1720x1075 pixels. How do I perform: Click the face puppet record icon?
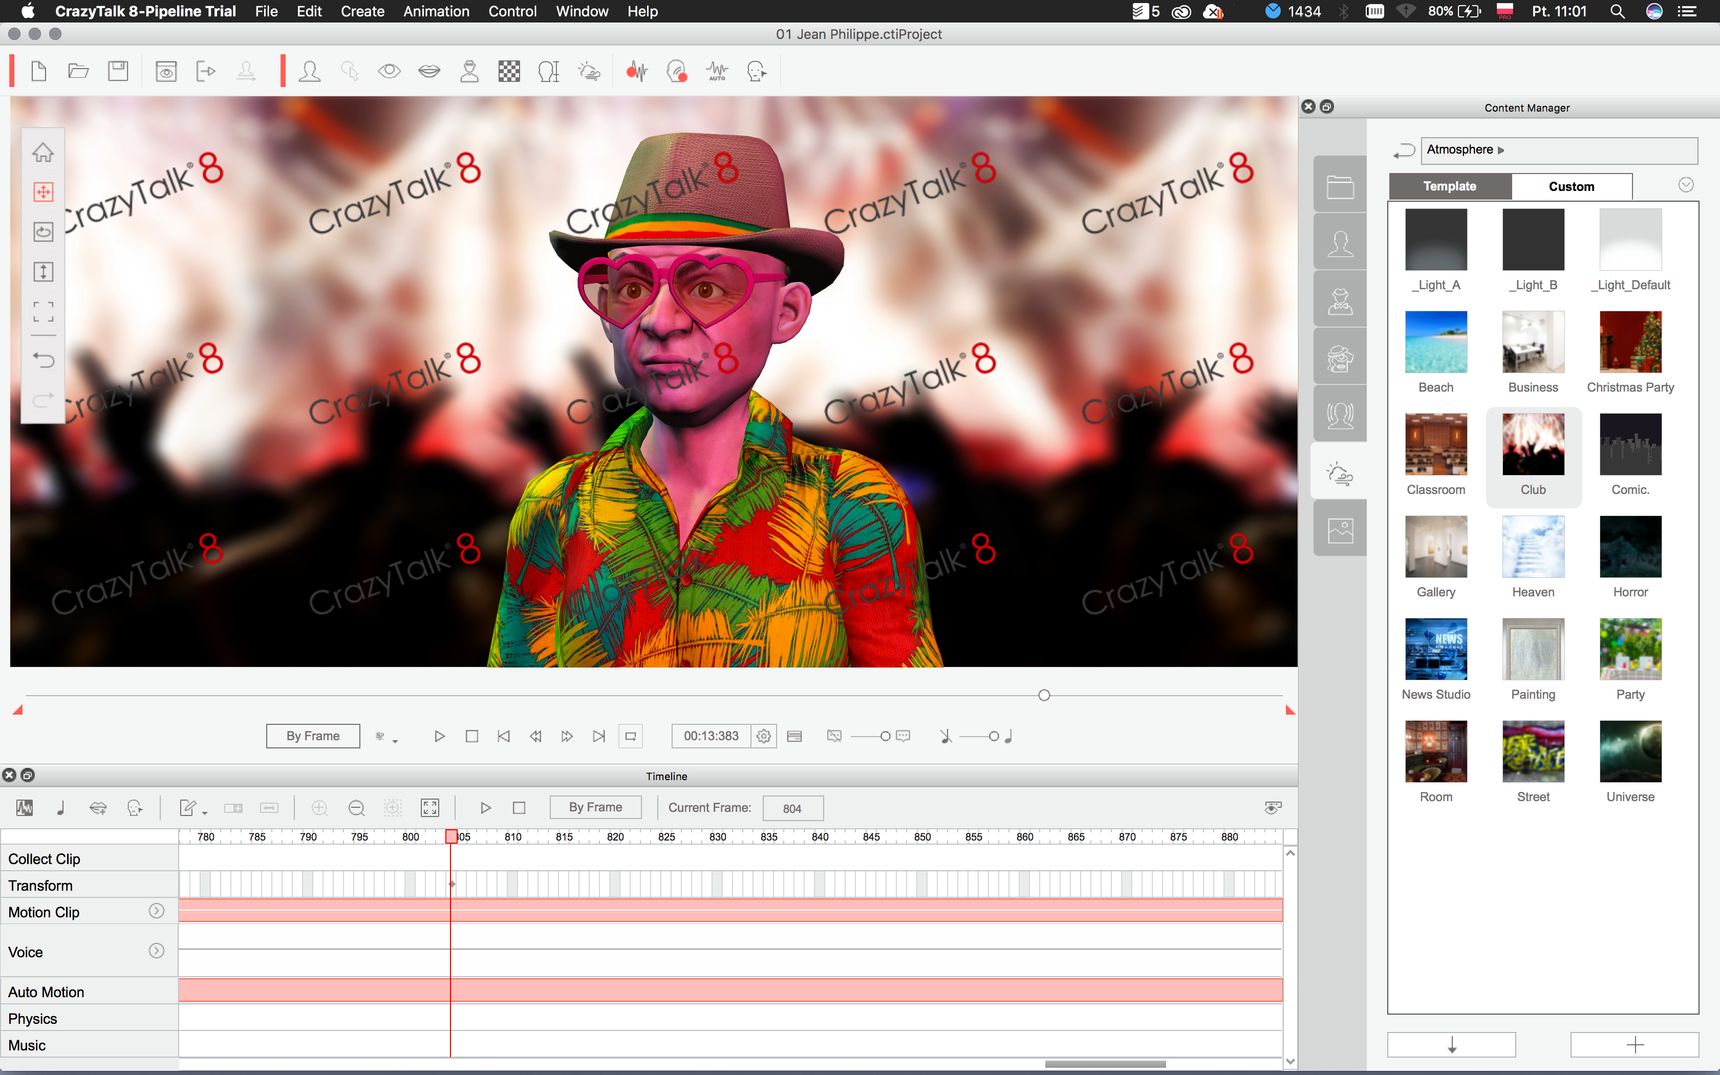(x=677, y=71)
